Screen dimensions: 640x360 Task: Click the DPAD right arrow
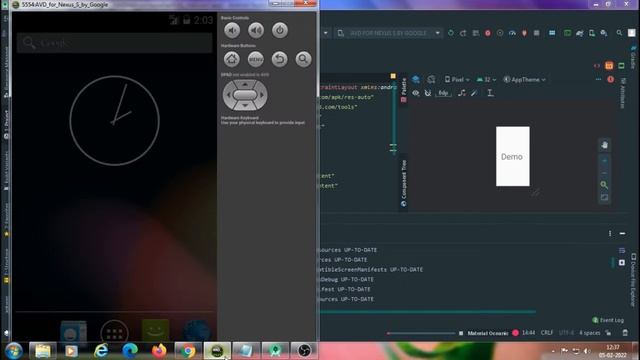click(262, 95)
